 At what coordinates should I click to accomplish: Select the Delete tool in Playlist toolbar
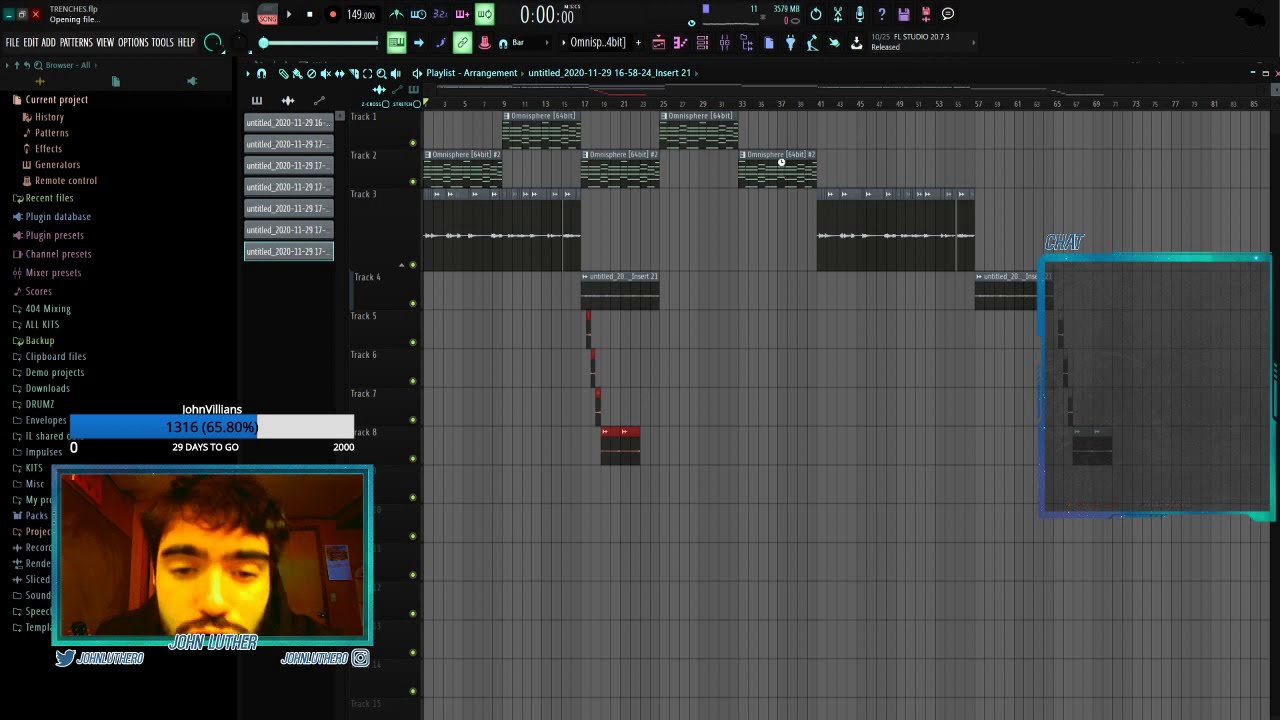tap(311, 73)
